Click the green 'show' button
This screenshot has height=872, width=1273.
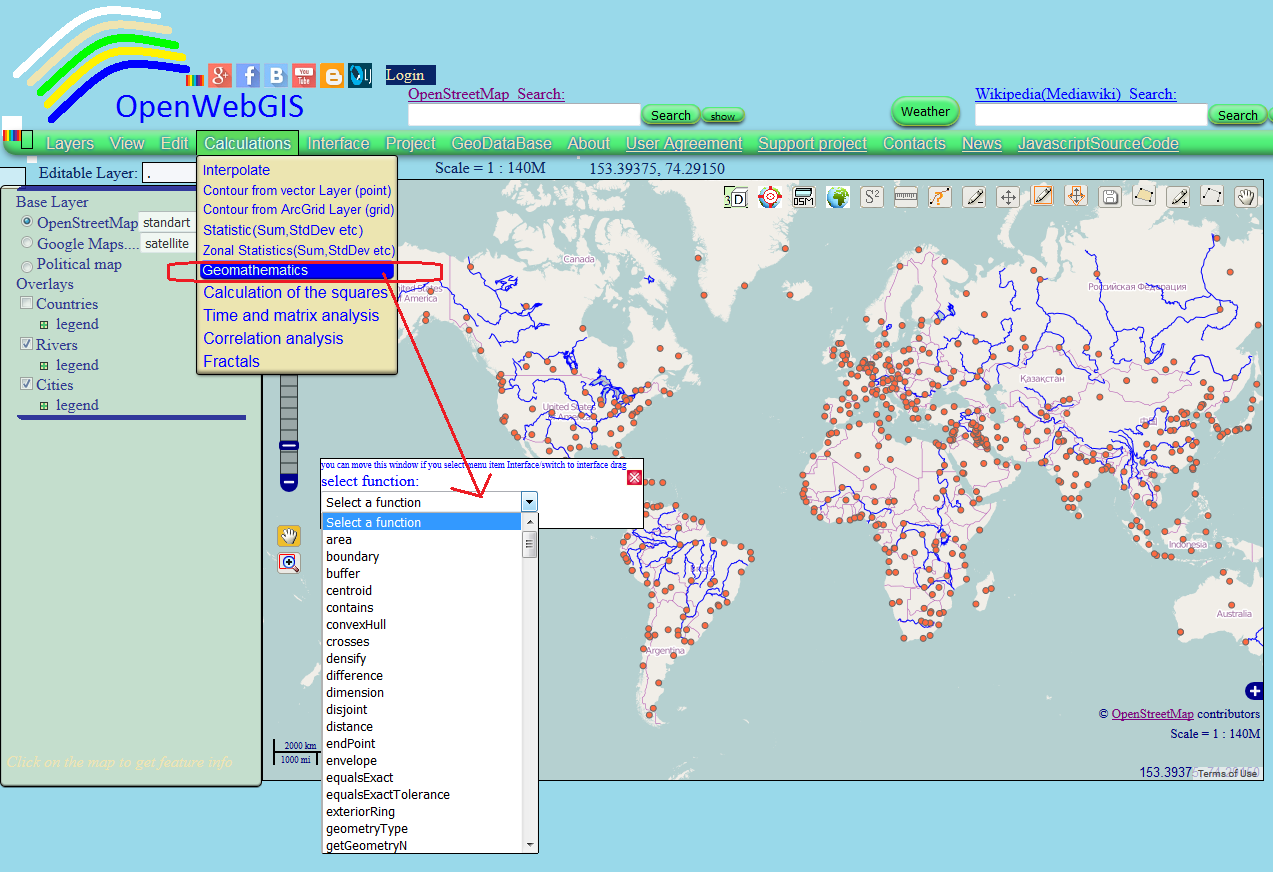723,116
